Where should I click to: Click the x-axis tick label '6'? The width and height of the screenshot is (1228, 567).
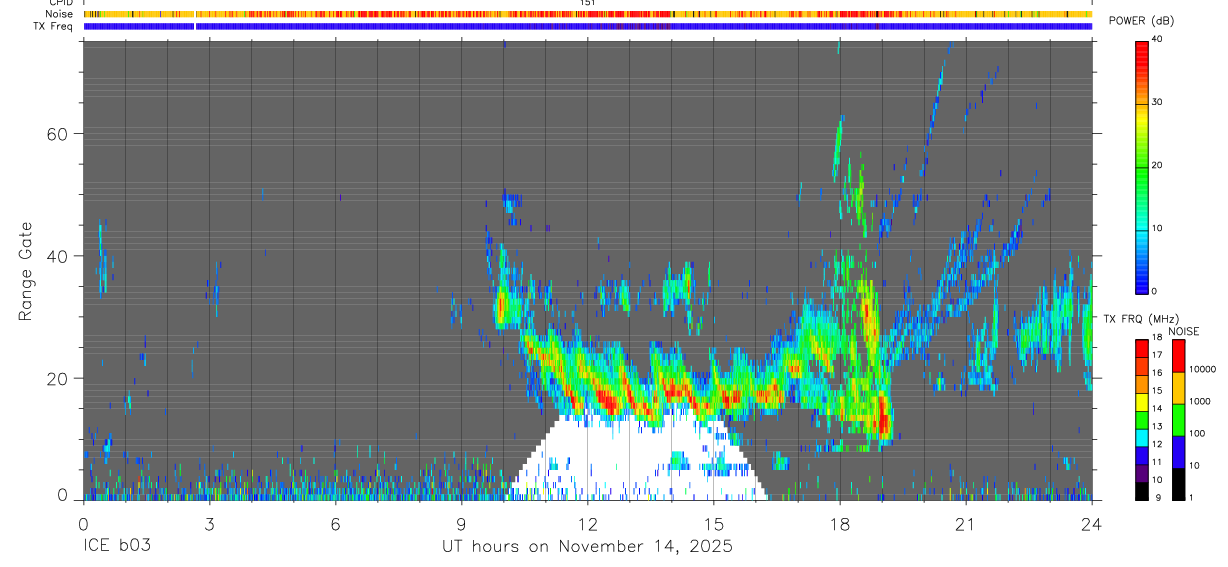(x=335, y=524)
